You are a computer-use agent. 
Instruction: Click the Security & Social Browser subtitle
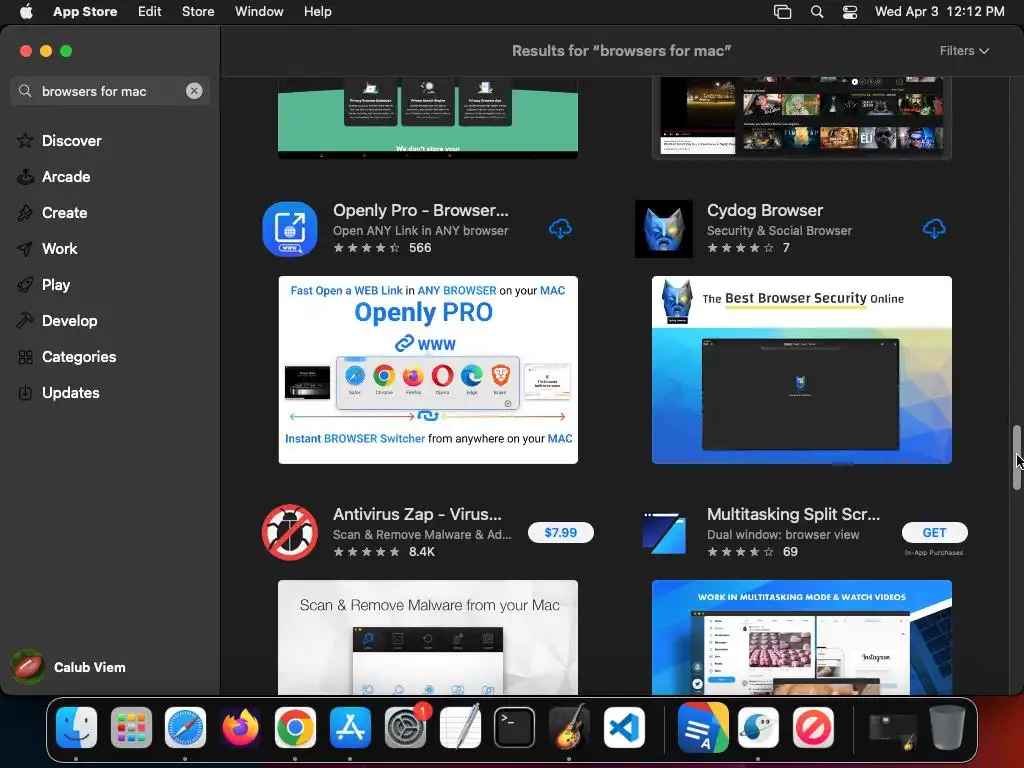(x=779, y=231)
